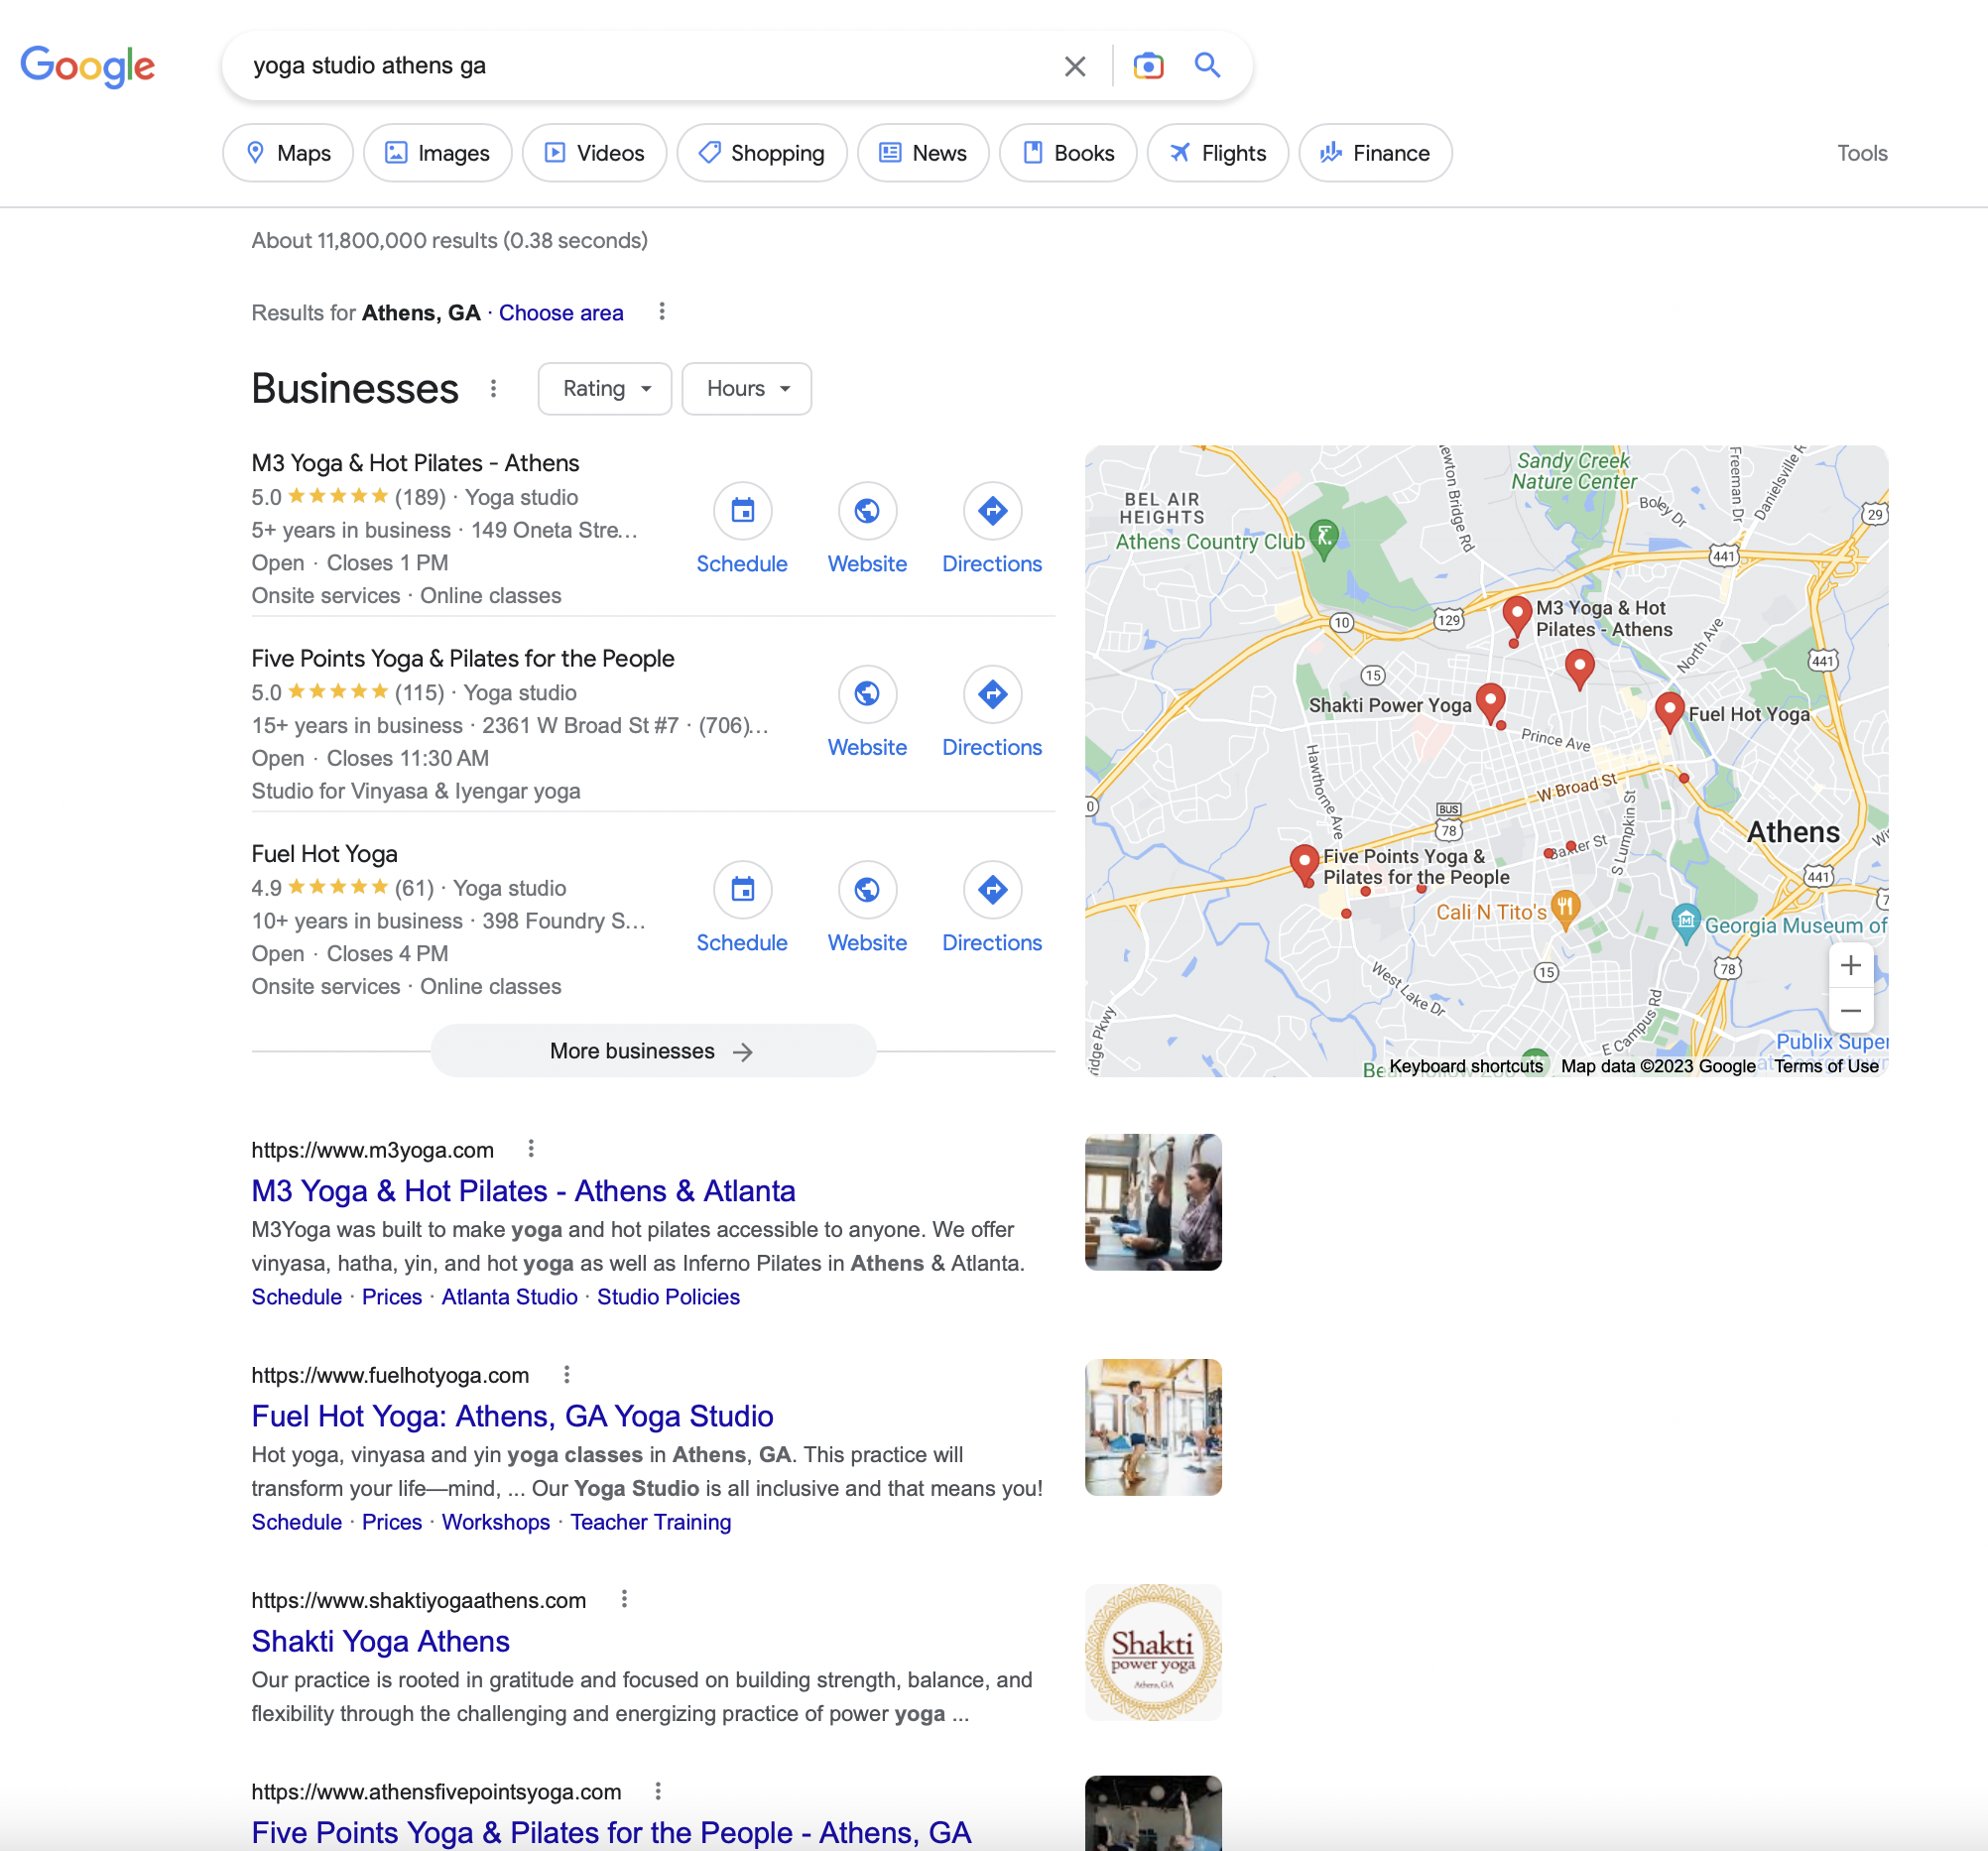Clear the search box with X icon

pyautogui.click(x=1074, y=66)
